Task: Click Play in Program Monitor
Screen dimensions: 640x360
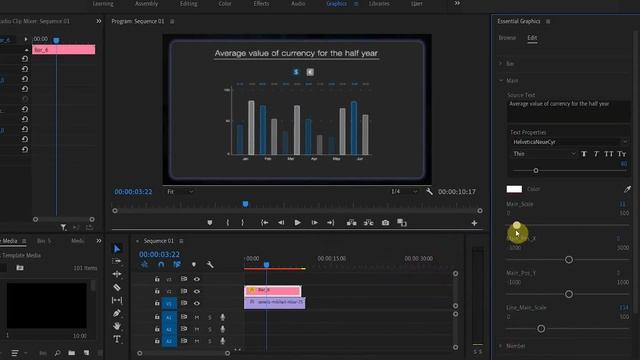Action: tap(298, 222)
